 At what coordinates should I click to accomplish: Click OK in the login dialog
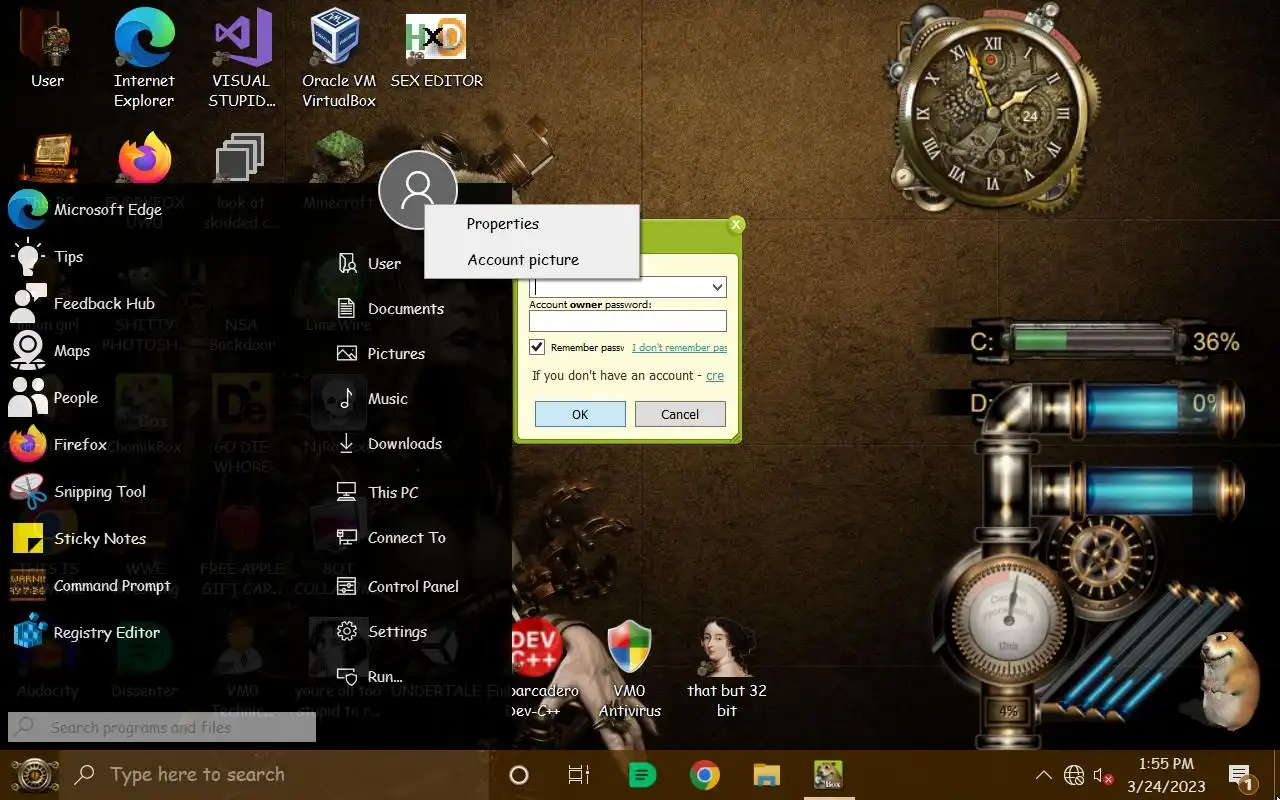click(x=580, y=414)
